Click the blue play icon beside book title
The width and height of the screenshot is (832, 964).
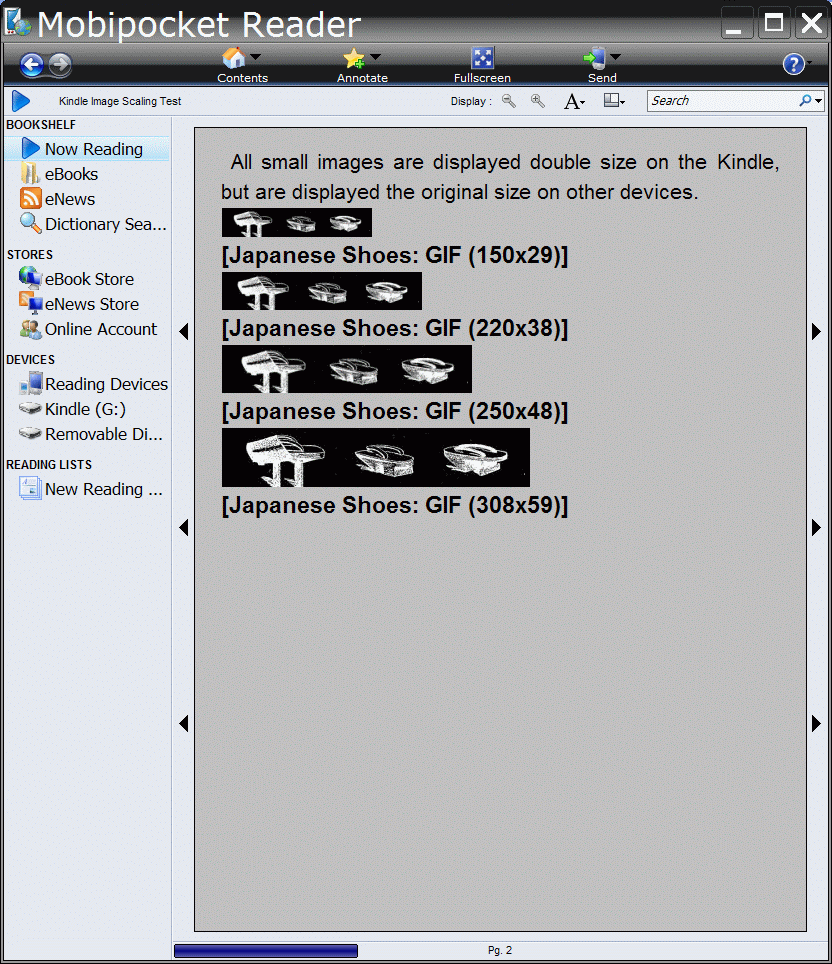pos(21,101)
